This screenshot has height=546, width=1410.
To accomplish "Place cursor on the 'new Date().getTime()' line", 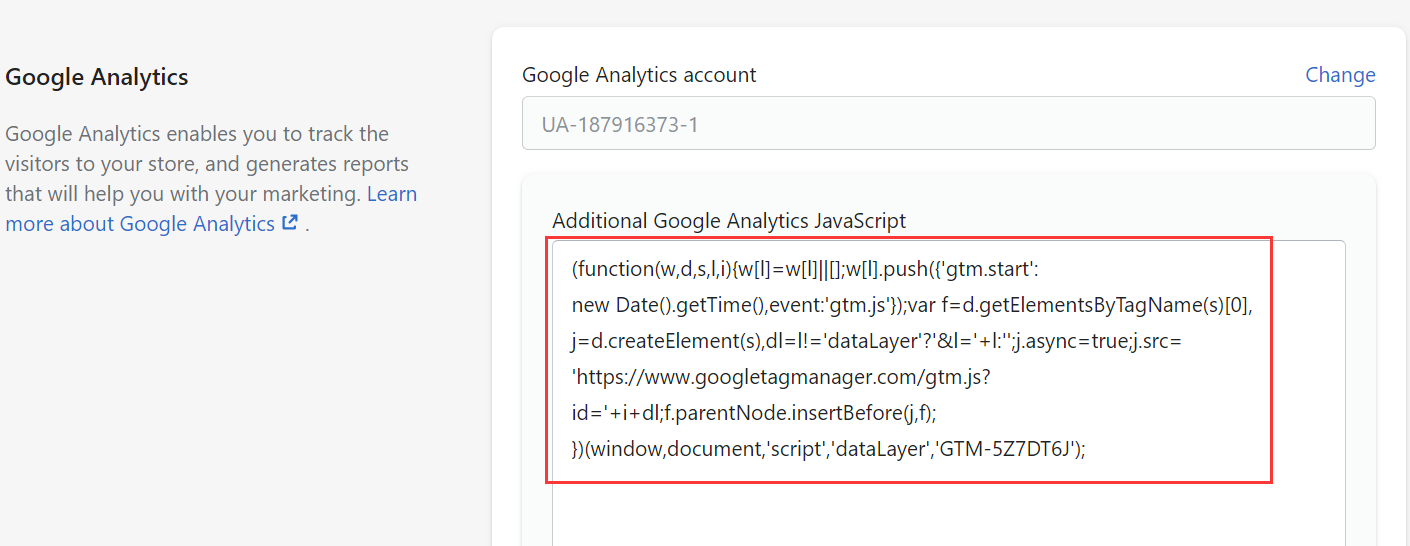I will click(x=912, y=305).
